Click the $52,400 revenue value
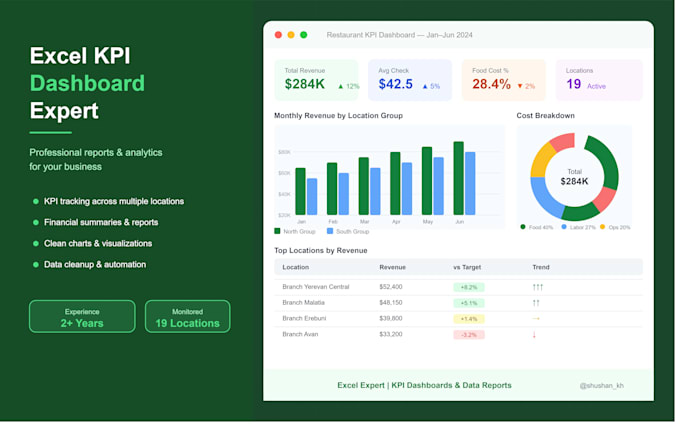 (391, 287)
